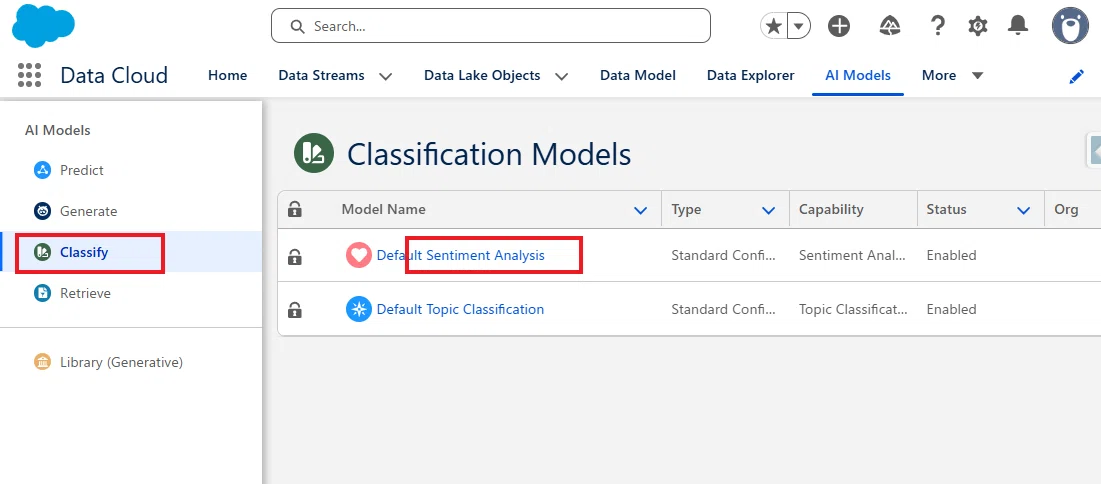Expand the Data Lake Objects chevron
The width and height of the screenshot is (1101, 484).
click(562, 77)
